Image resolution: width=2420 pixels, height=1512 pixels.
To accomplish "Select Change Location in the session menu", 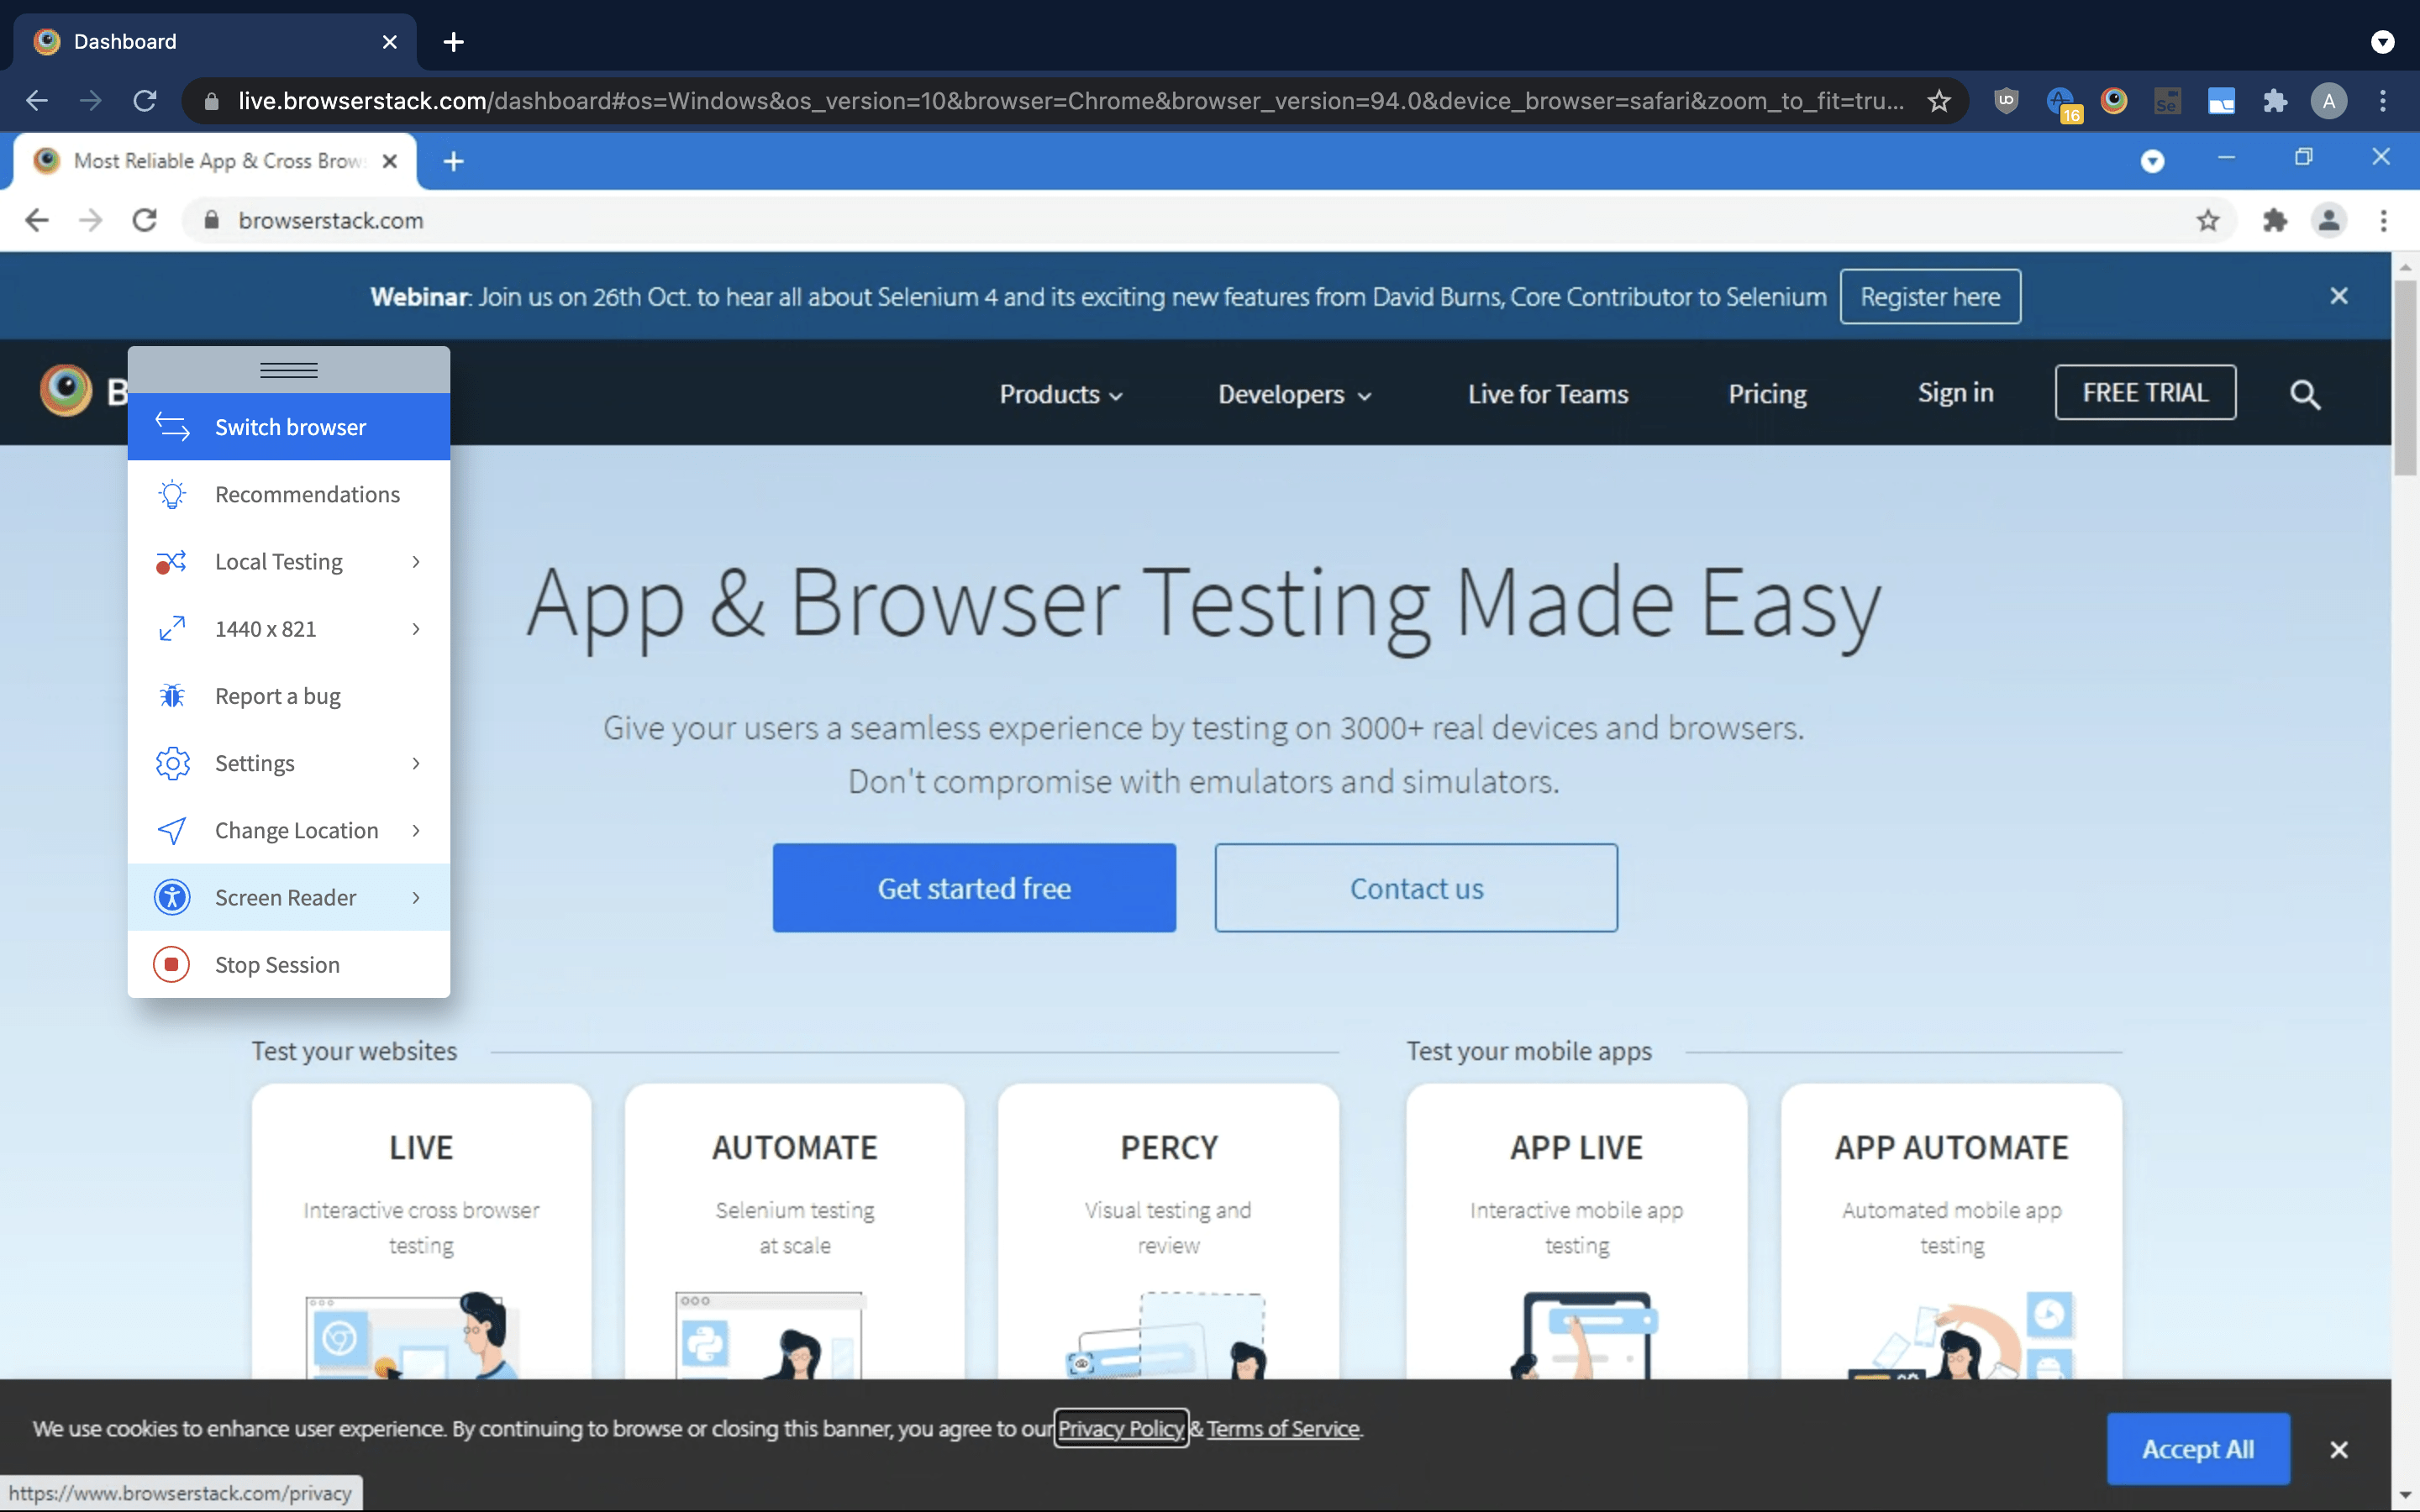I will (x=296, y=830).
